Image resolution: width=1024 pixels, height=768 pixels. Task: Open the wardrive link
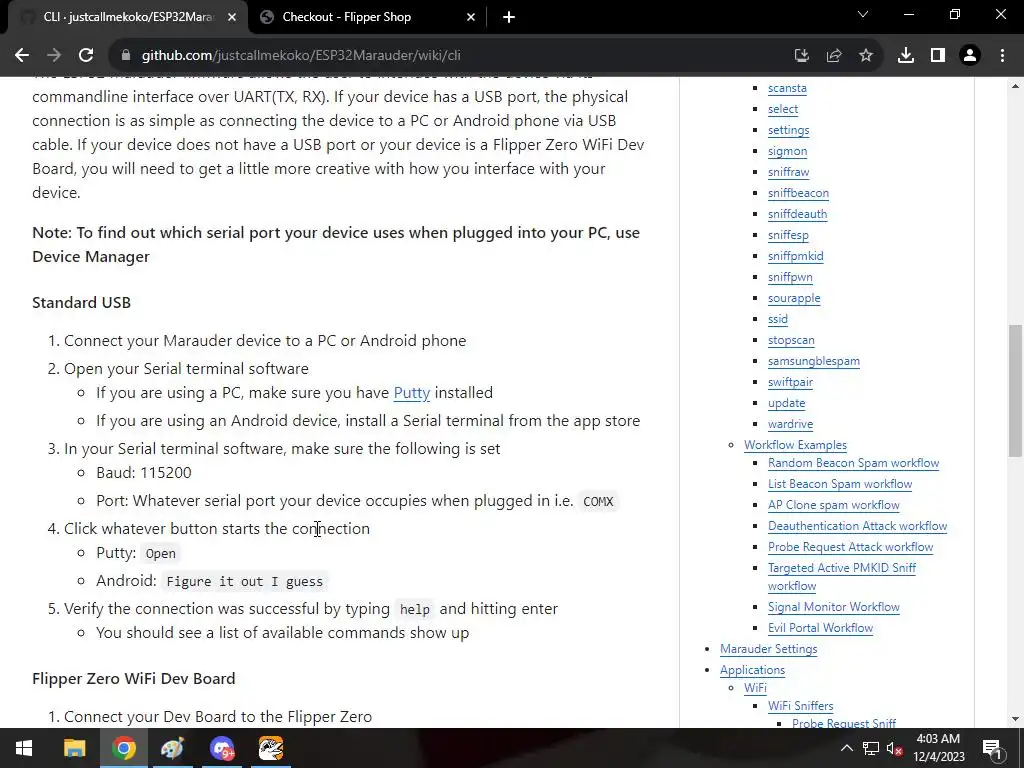click(790, 424)
